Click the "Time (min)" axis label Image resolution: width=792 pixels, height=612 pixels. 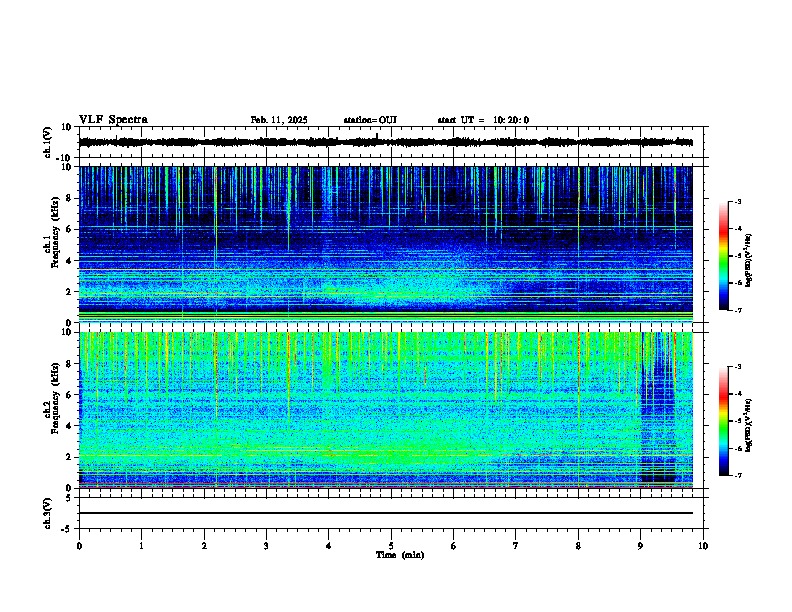tap(400, 555)
